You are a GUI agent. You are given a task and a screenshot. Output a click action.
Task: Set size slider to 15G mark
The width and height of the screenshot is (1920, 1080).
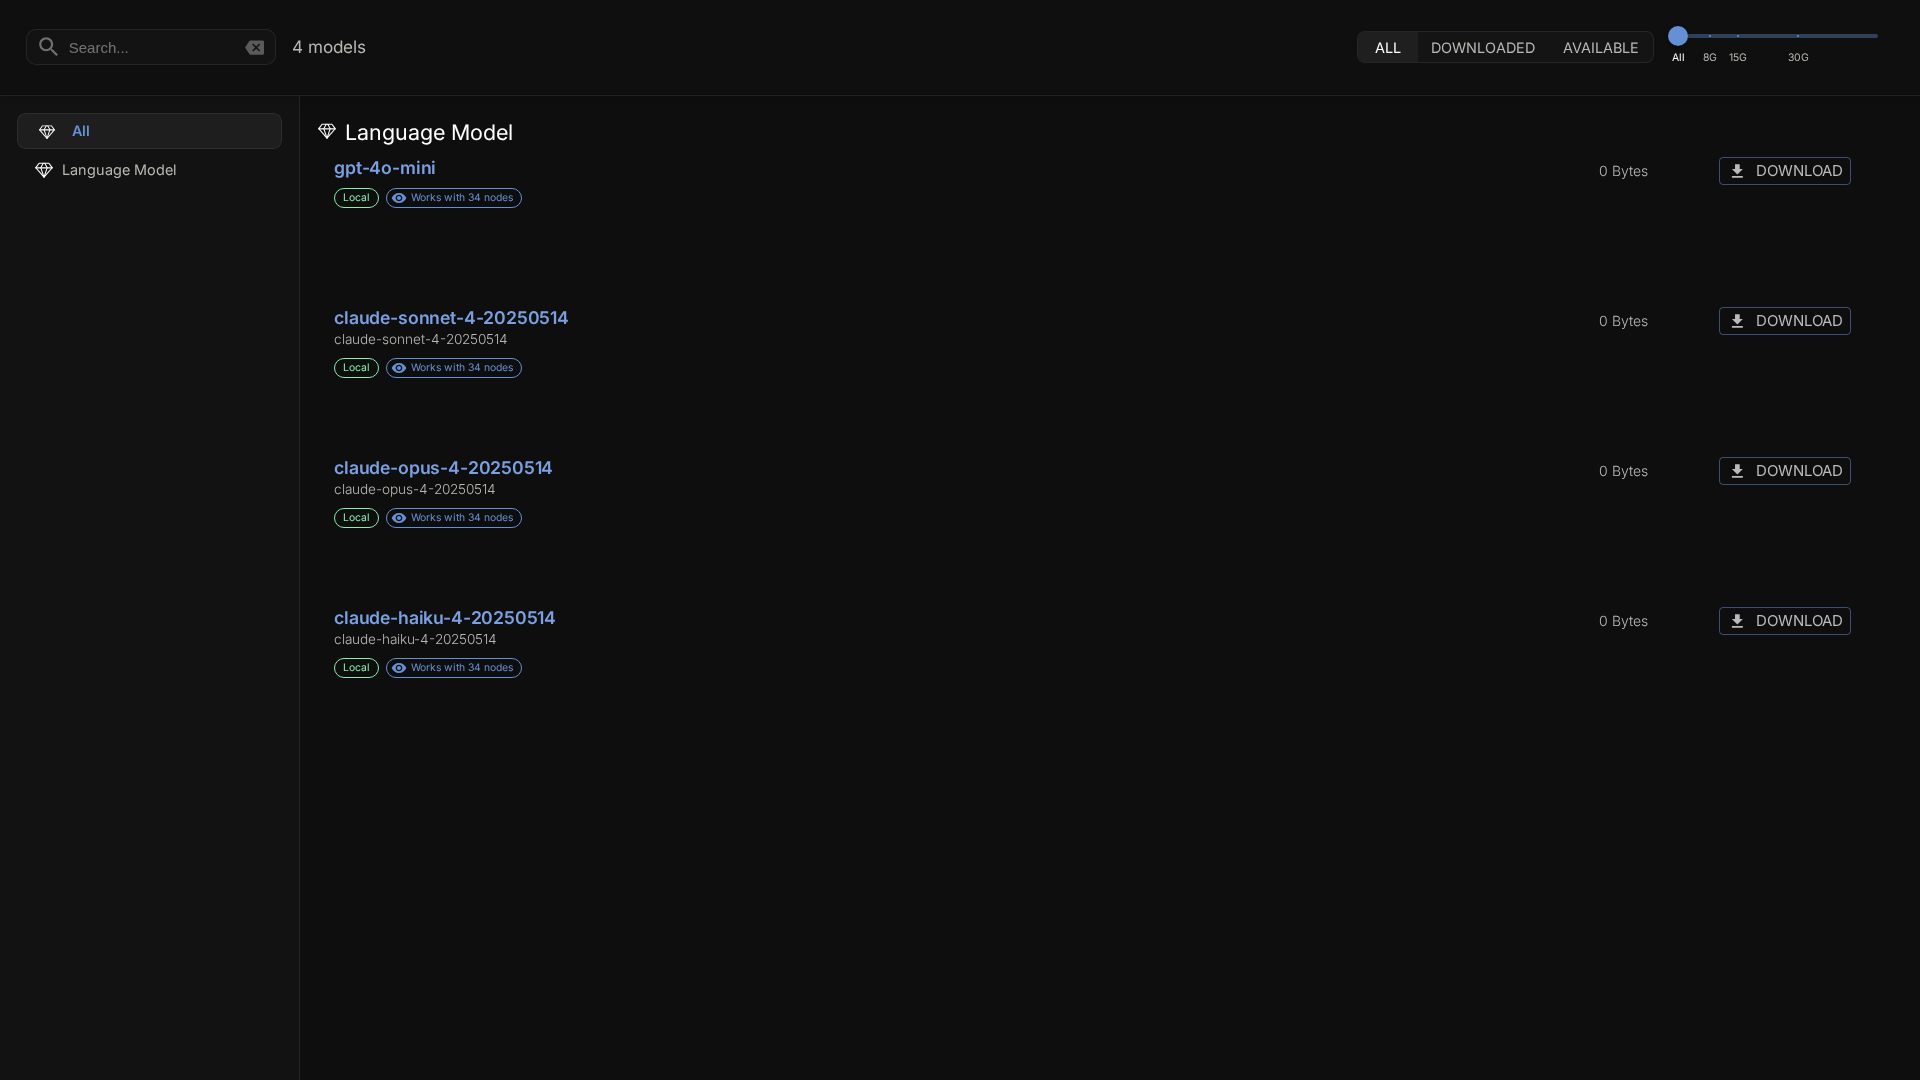pyautogui.click(x=1738, y=36)
